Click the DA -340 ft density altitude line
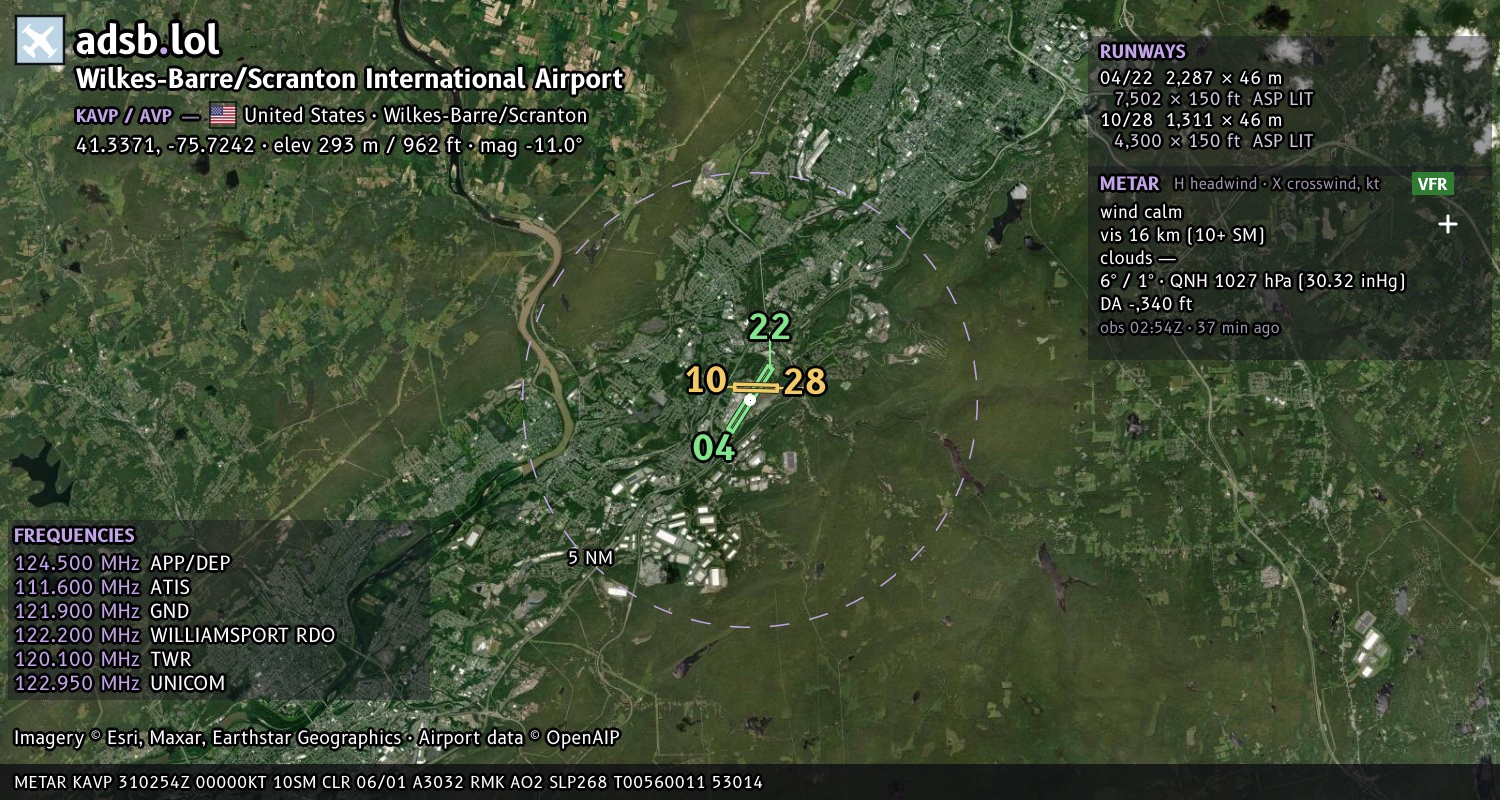The height and width of the screenshot is (800, 1500). (x=1147, y=304)
